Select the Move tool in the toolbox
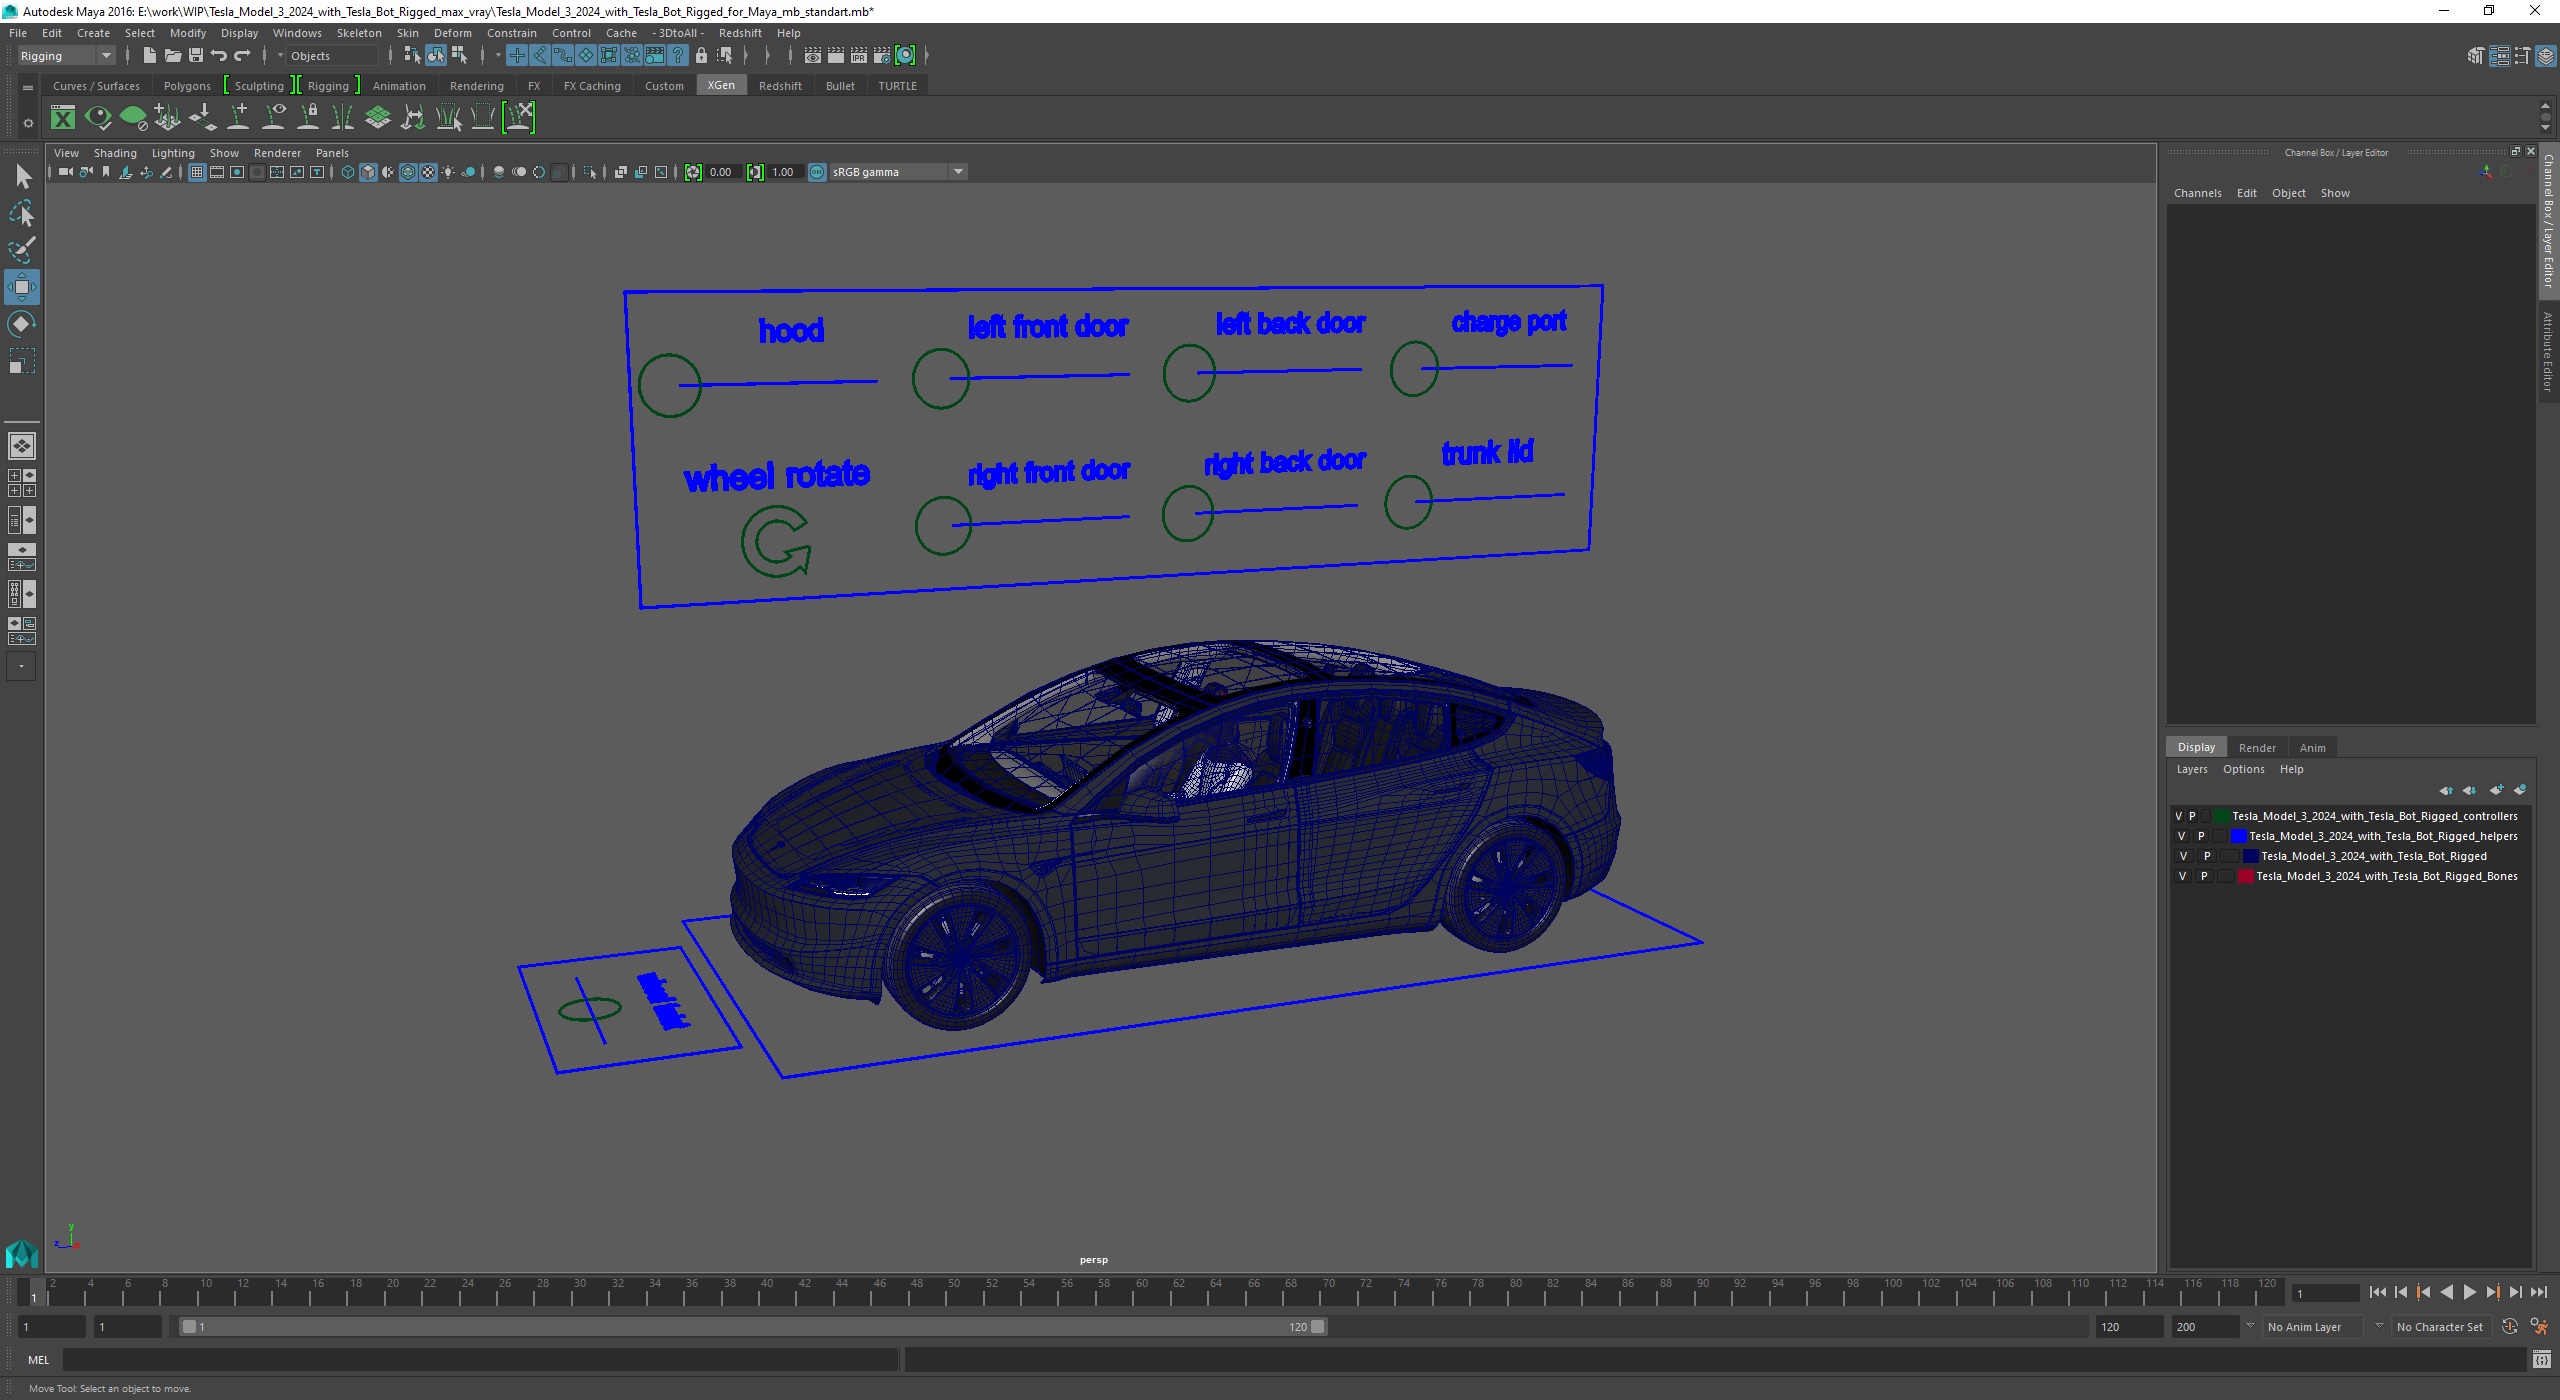The width and height of the screenshot is (2560, 1400). coord(21,287)
